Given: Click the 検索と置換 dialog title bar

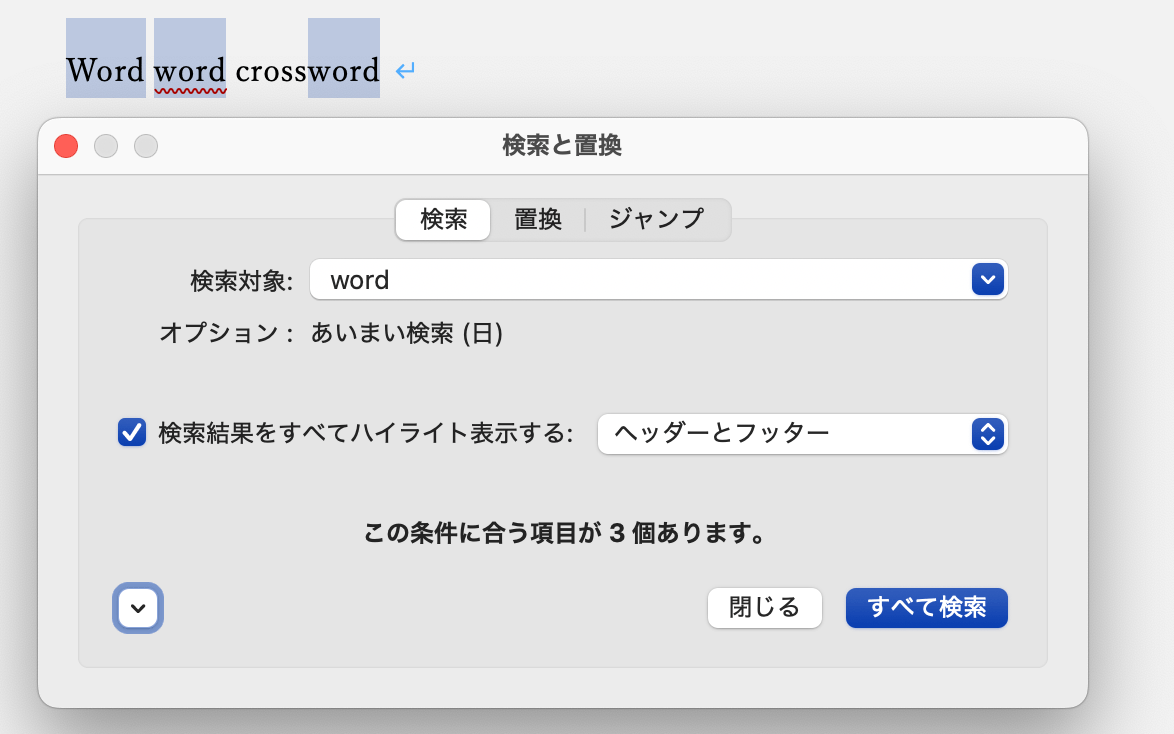Looking at the screenshot, I should tap(562, 145).
